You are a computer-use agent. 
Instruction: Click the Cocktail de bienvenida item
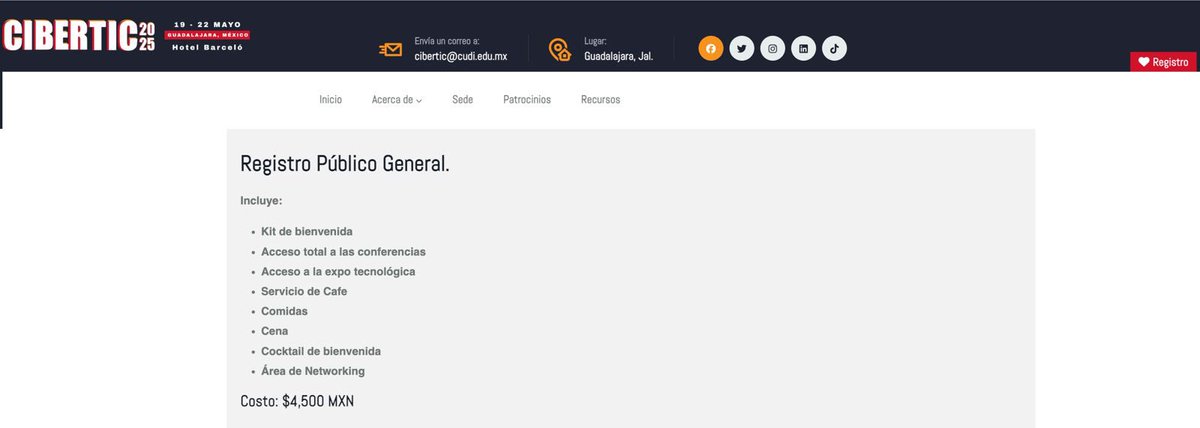pos(321,352)
